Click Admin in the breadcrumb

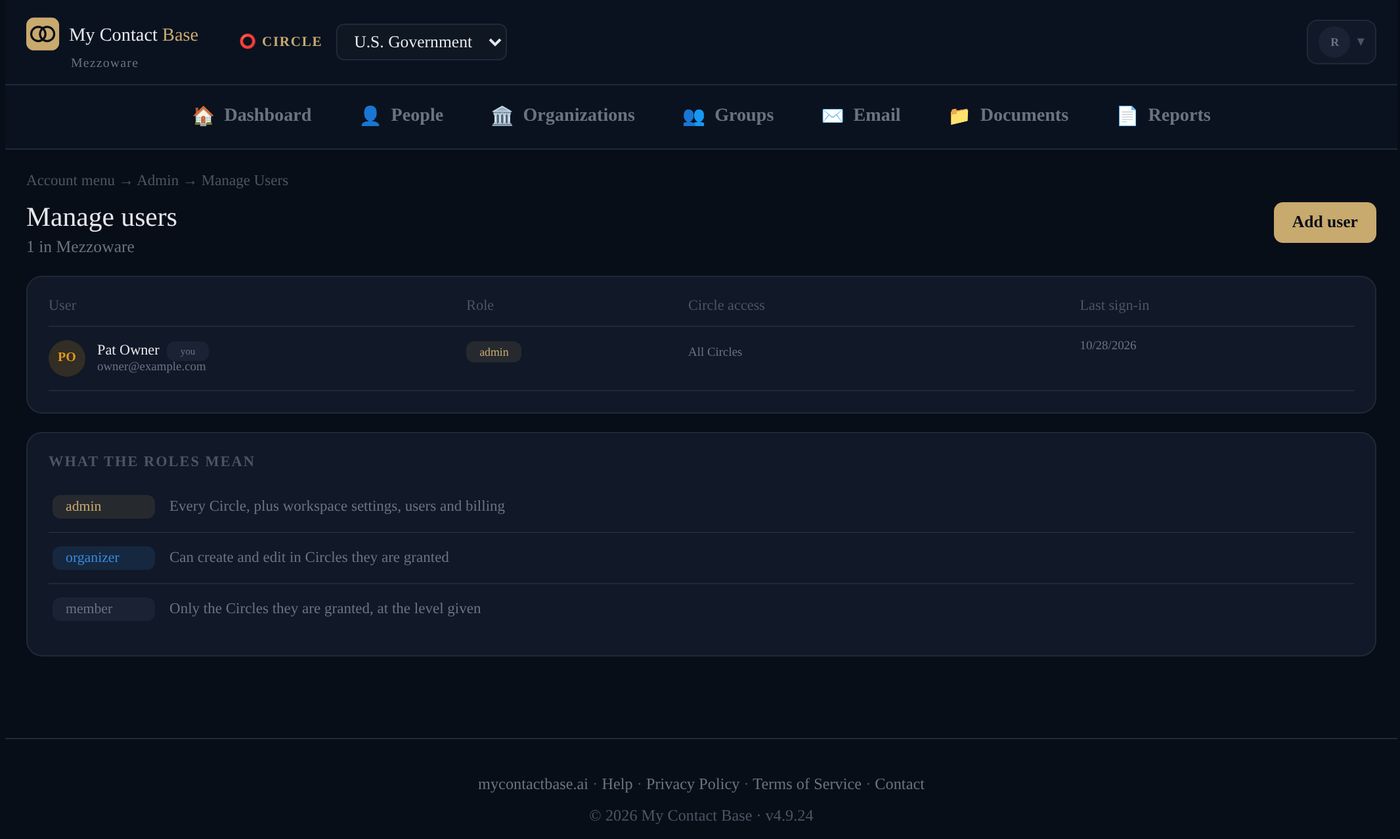pyautogui.click(x=158, y=180)
